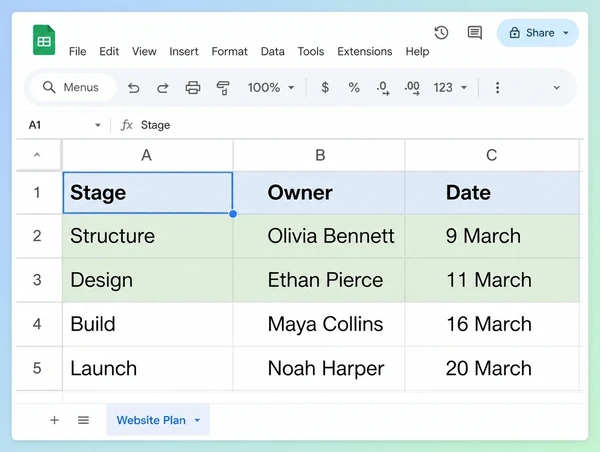This screenshot has height=452, width=600.
Task: Select the 9 March cell
Action: [492, 236]
